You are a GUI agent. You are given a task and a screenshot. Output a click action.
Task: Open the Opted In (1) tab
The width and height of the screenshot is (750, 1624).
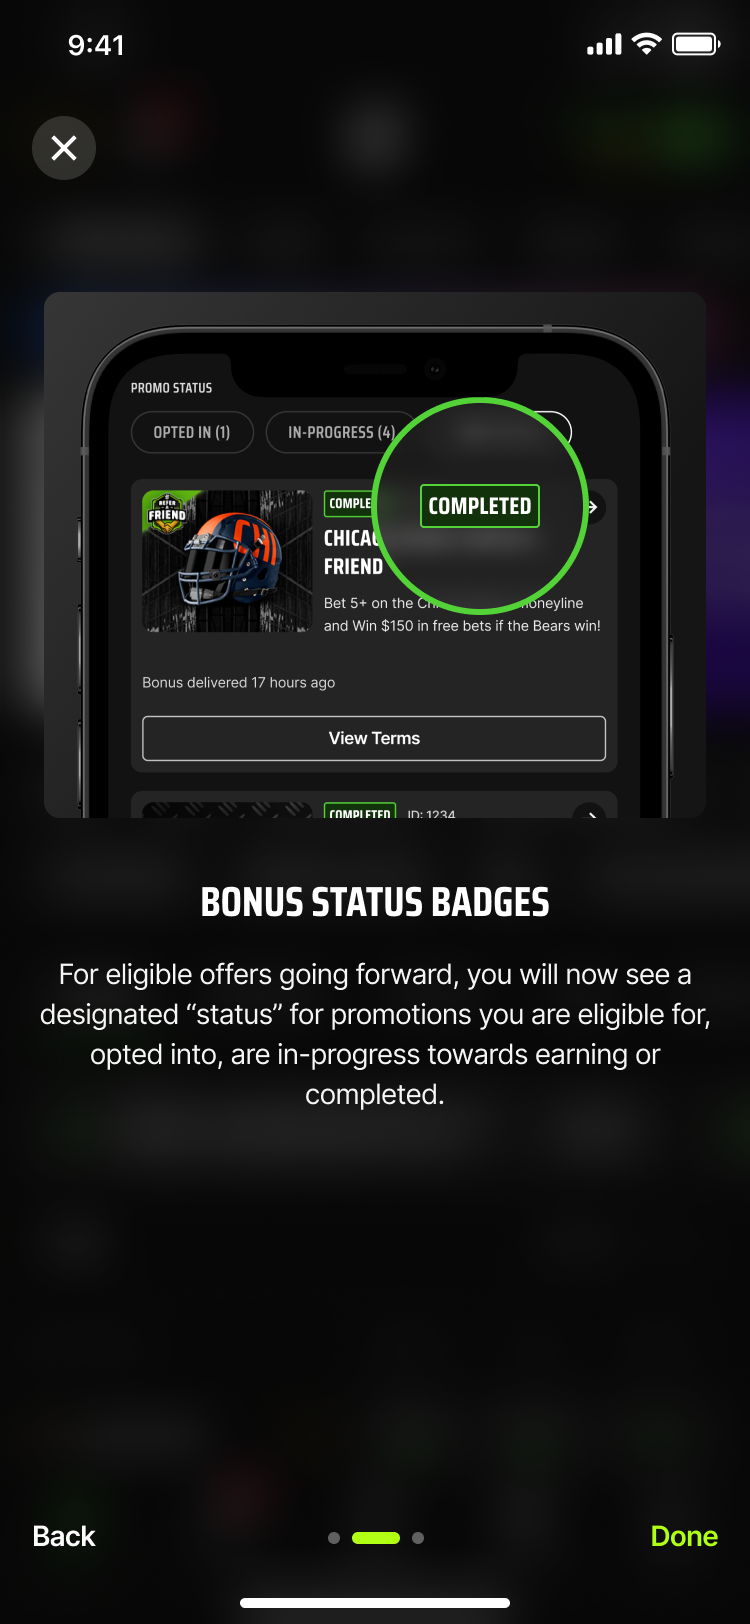coord(192,432)
